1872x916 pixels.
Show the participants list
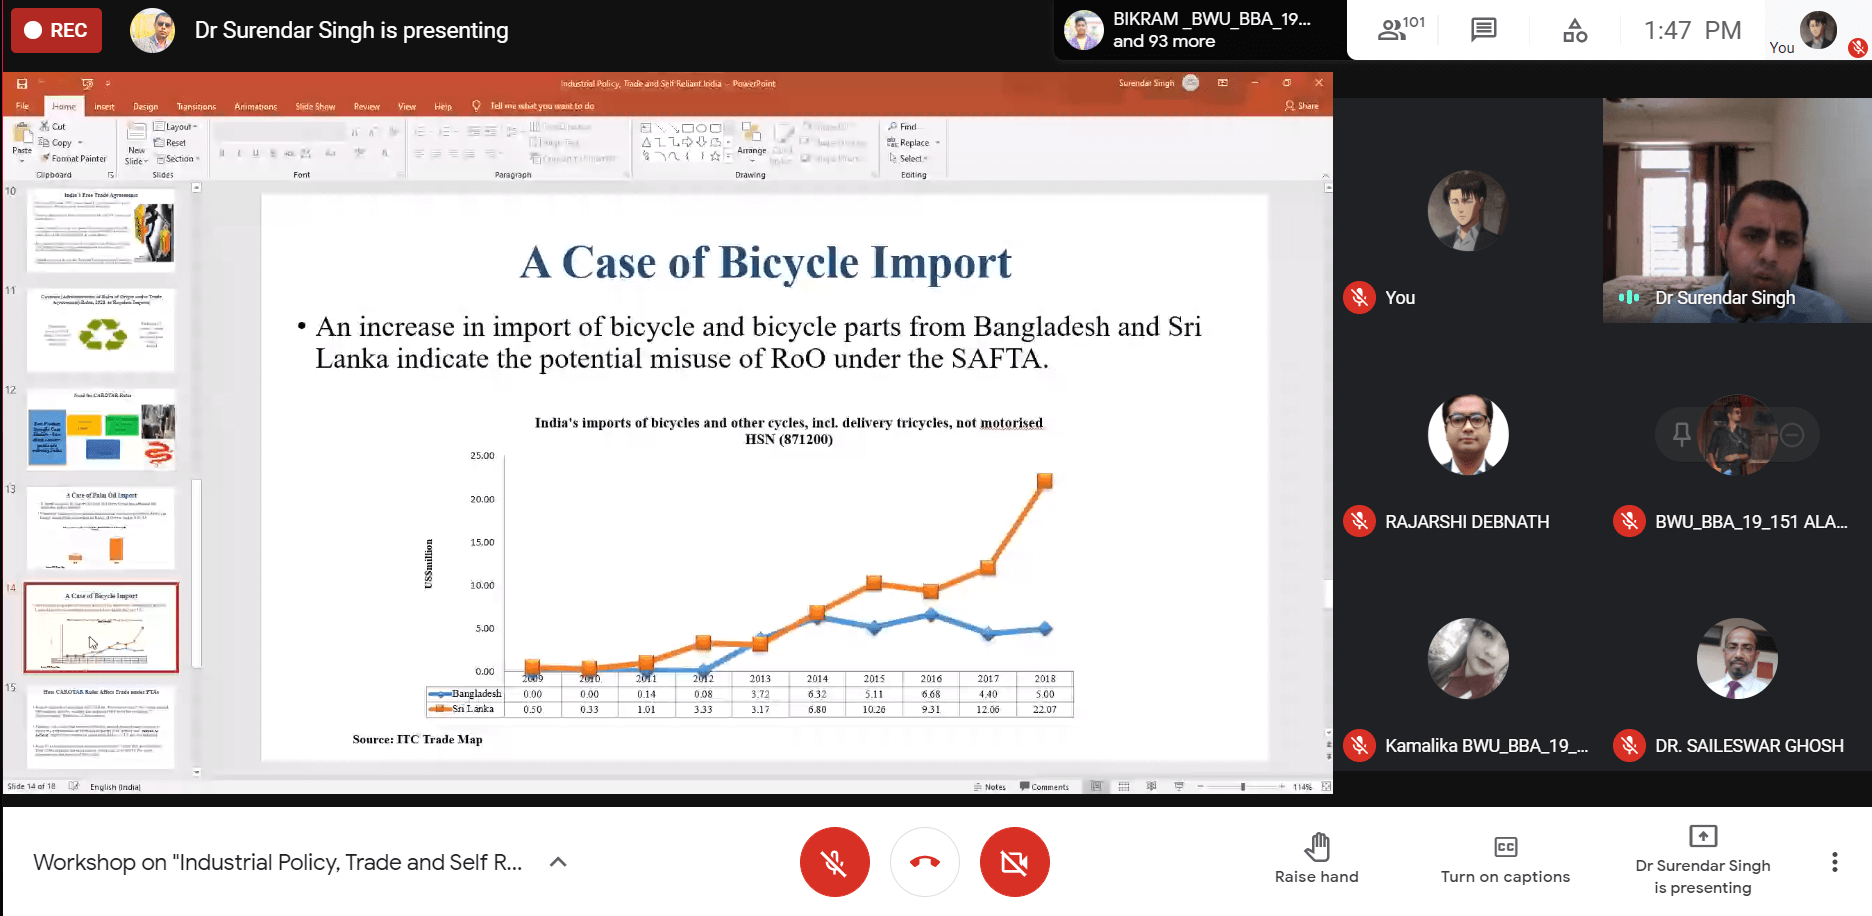tap(1399, 29)
